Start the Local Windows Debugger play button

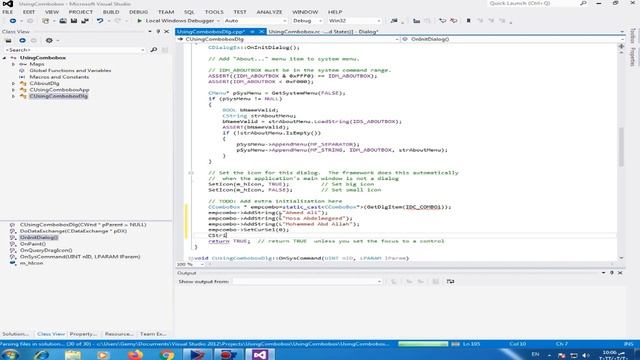pos(140,20)
